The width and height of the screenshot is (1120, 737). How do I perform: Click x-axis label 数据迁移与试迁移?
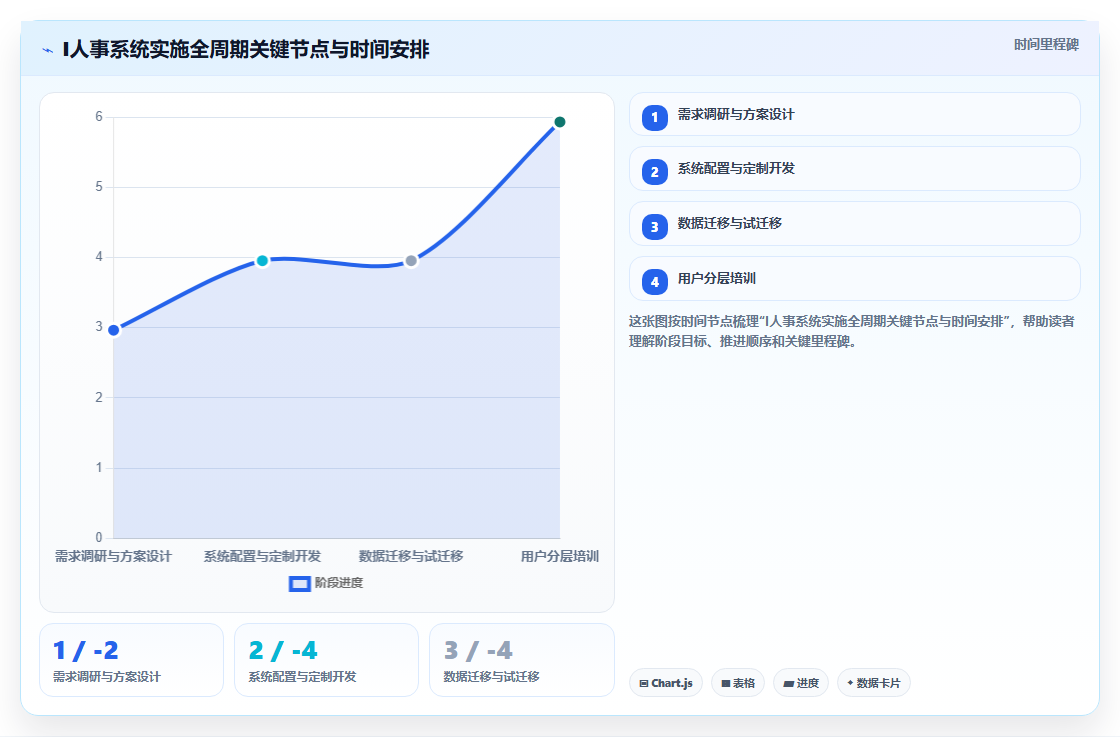click(411, 556)
